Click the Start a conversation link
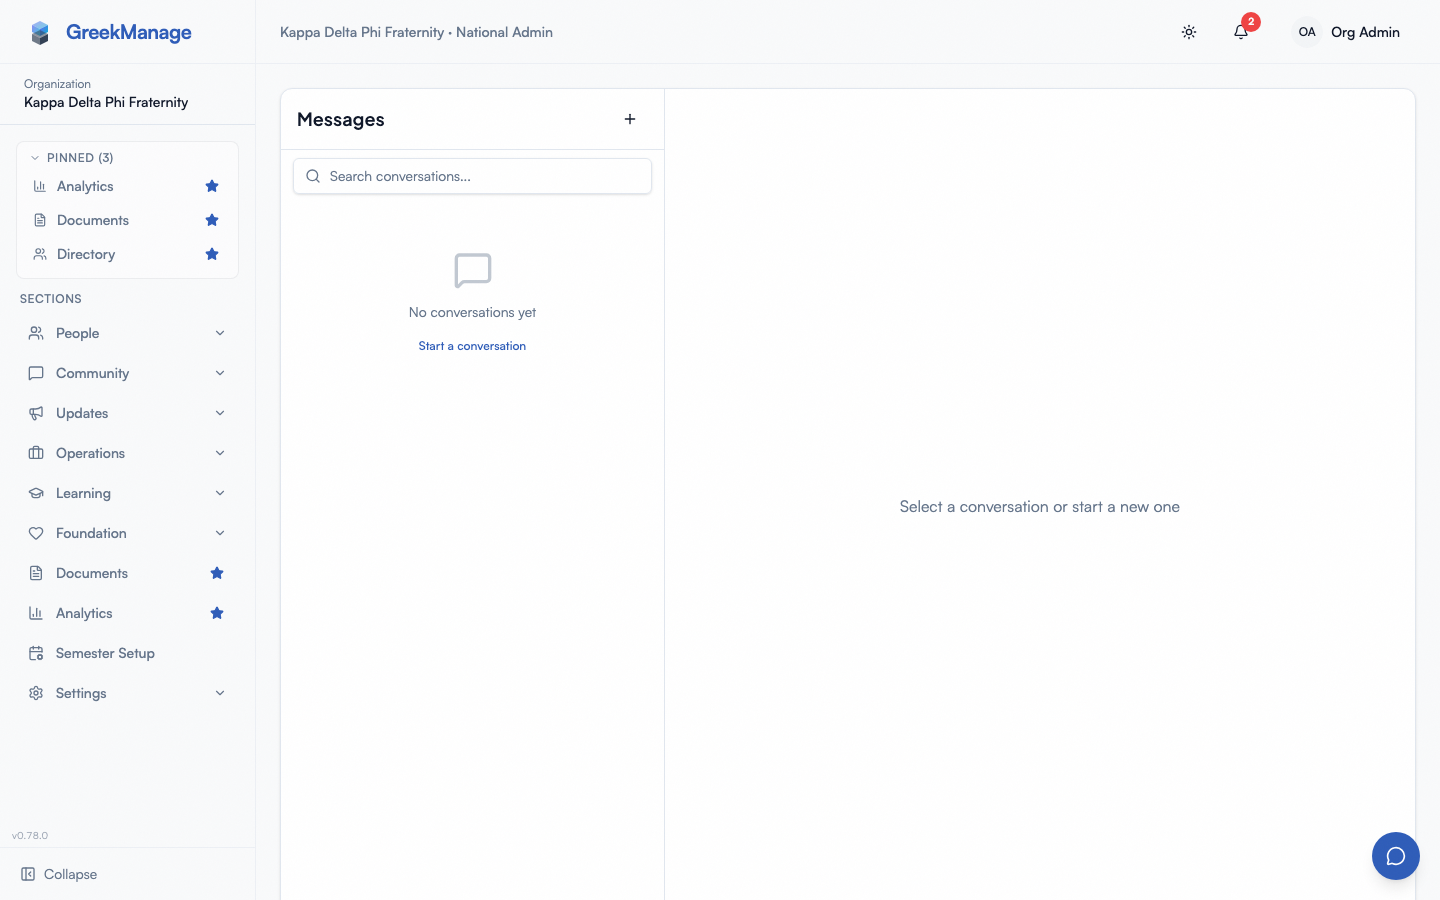The height and width of the screenshot is (900, 1440). click(472, 346)
